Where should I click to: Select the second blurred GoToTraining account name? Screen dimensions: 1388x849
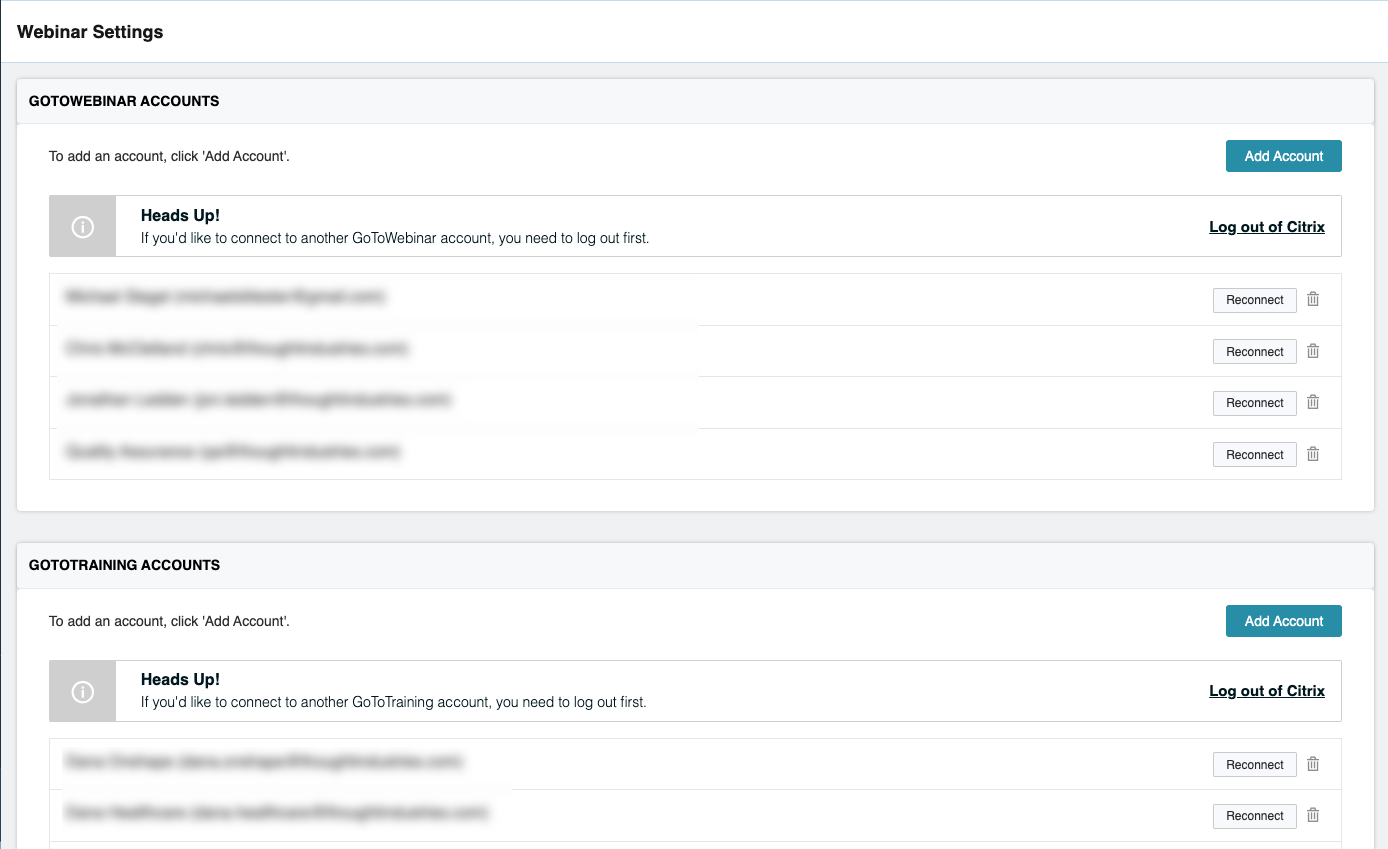[277, 813]
